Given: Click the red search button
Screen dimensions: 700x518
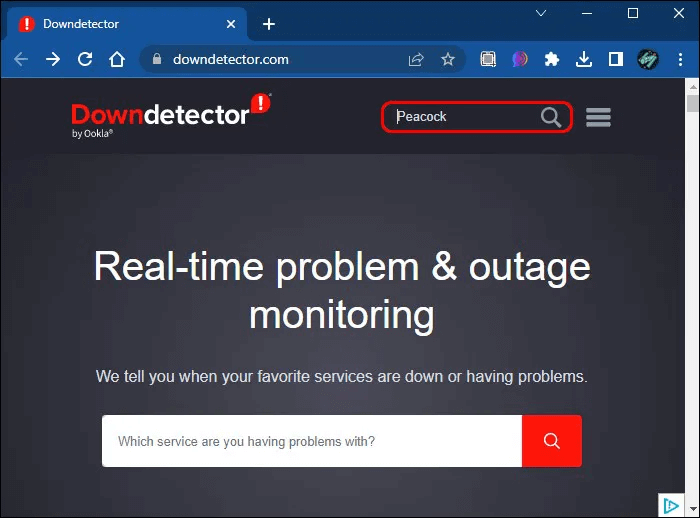Looking at the screenshot, I should 552,441.
